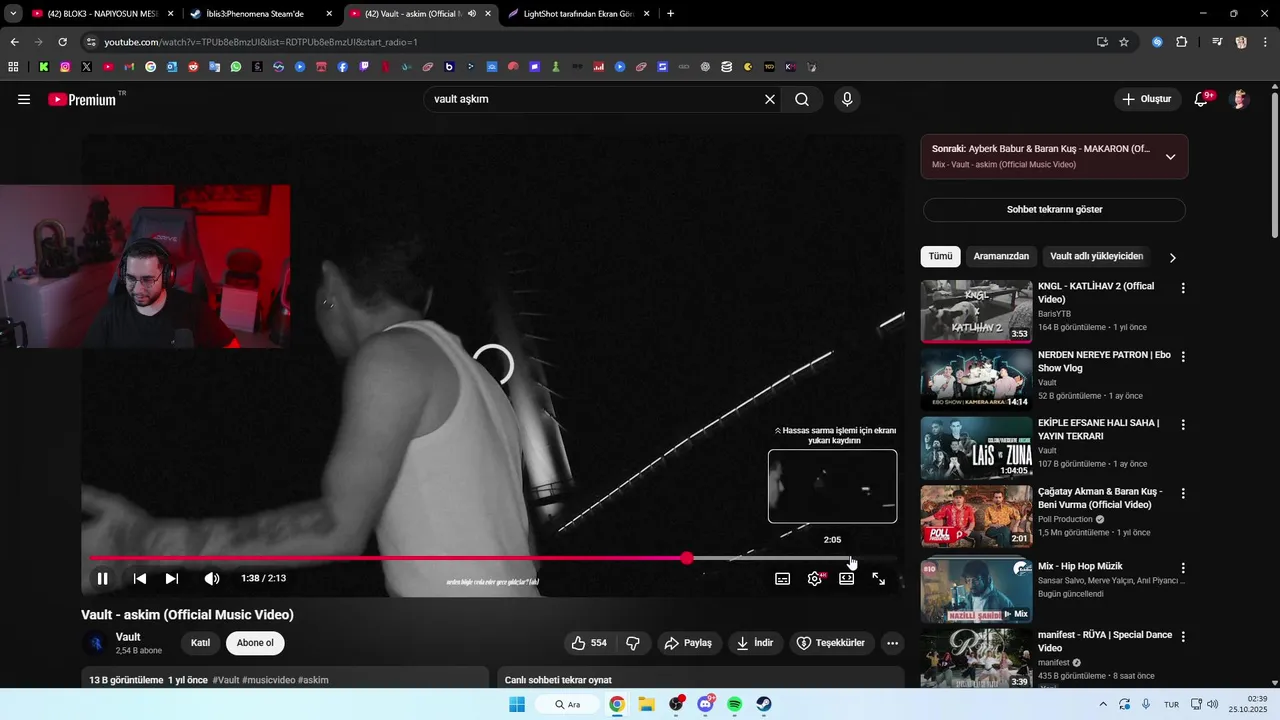
Task: Open Chrome media controls icon
Action: 1217,42
